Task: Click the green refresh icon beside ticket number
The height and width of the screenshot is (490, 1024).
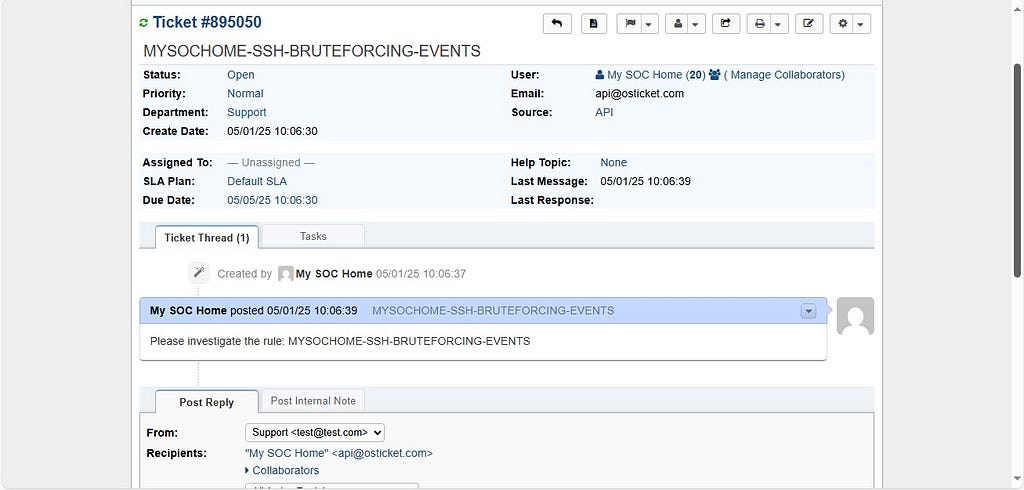Action: (144, 23)
